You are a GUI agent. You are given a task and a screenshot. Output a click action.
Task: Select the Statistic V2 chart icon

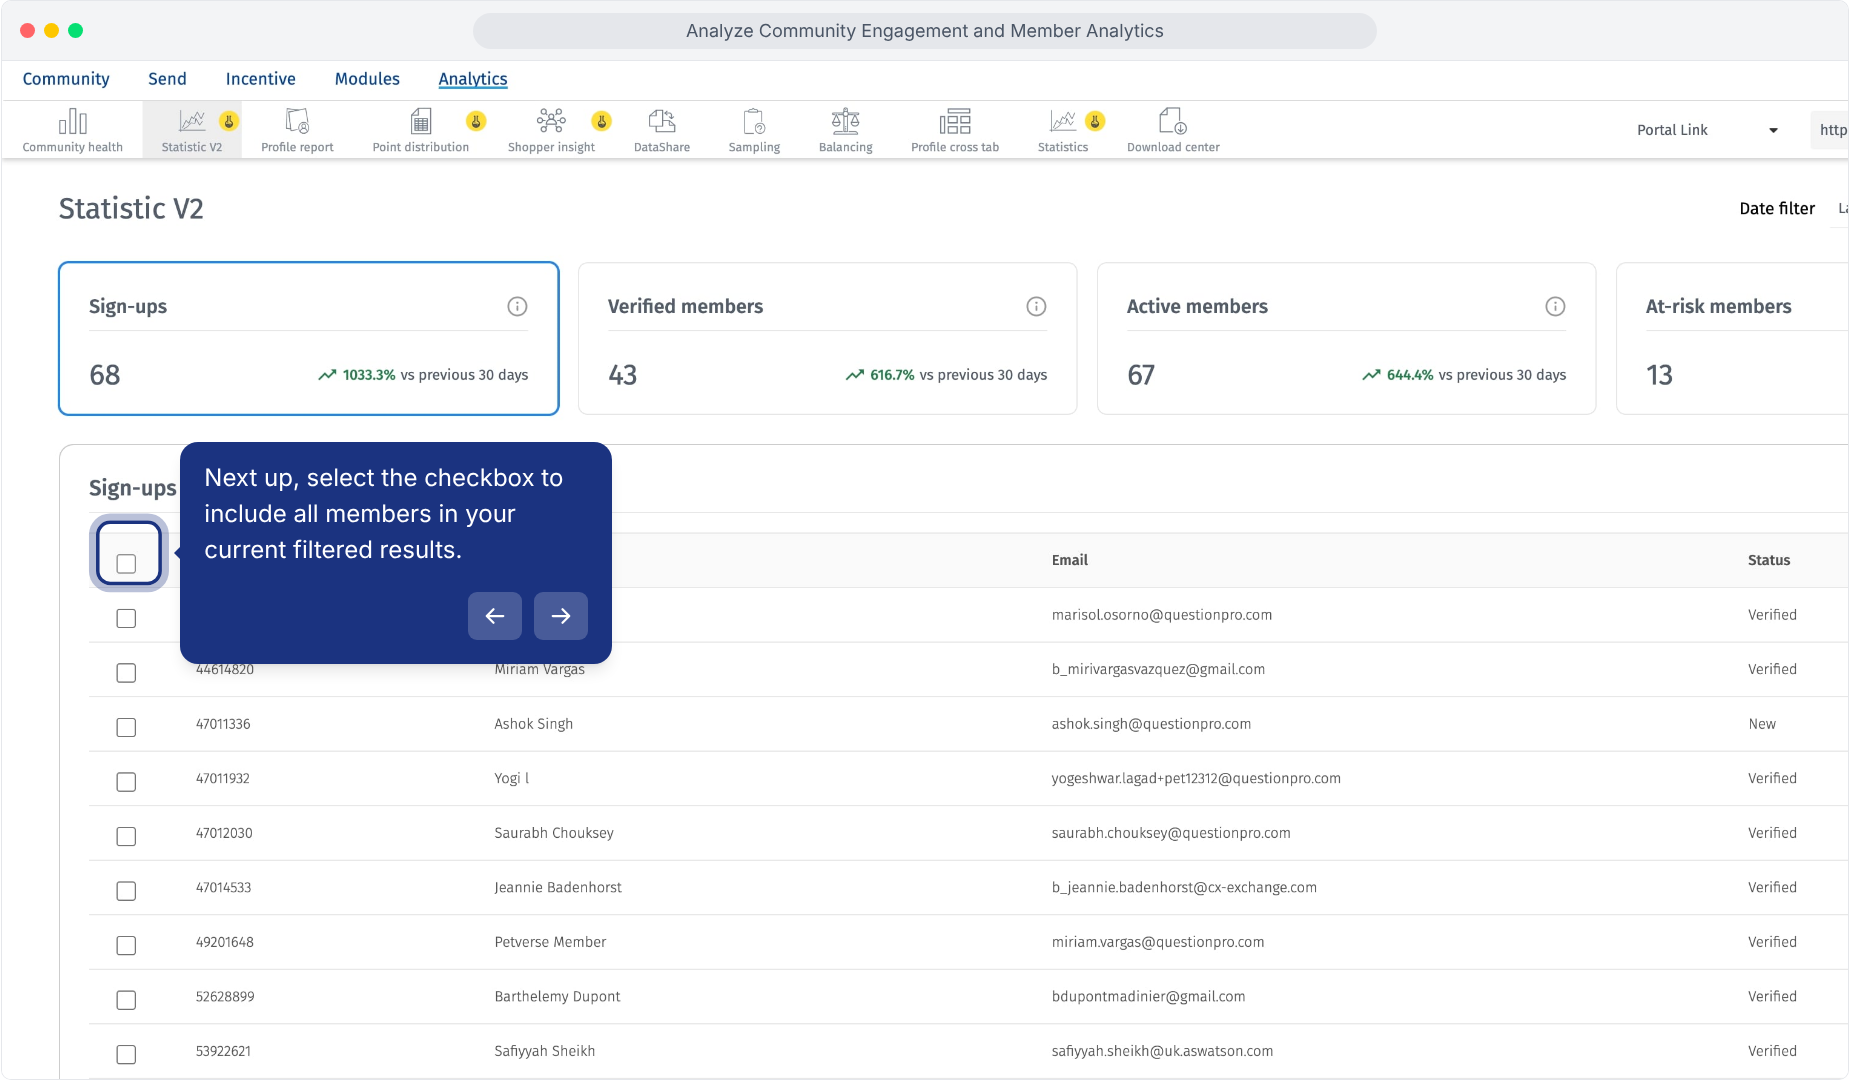pos(192,121)
